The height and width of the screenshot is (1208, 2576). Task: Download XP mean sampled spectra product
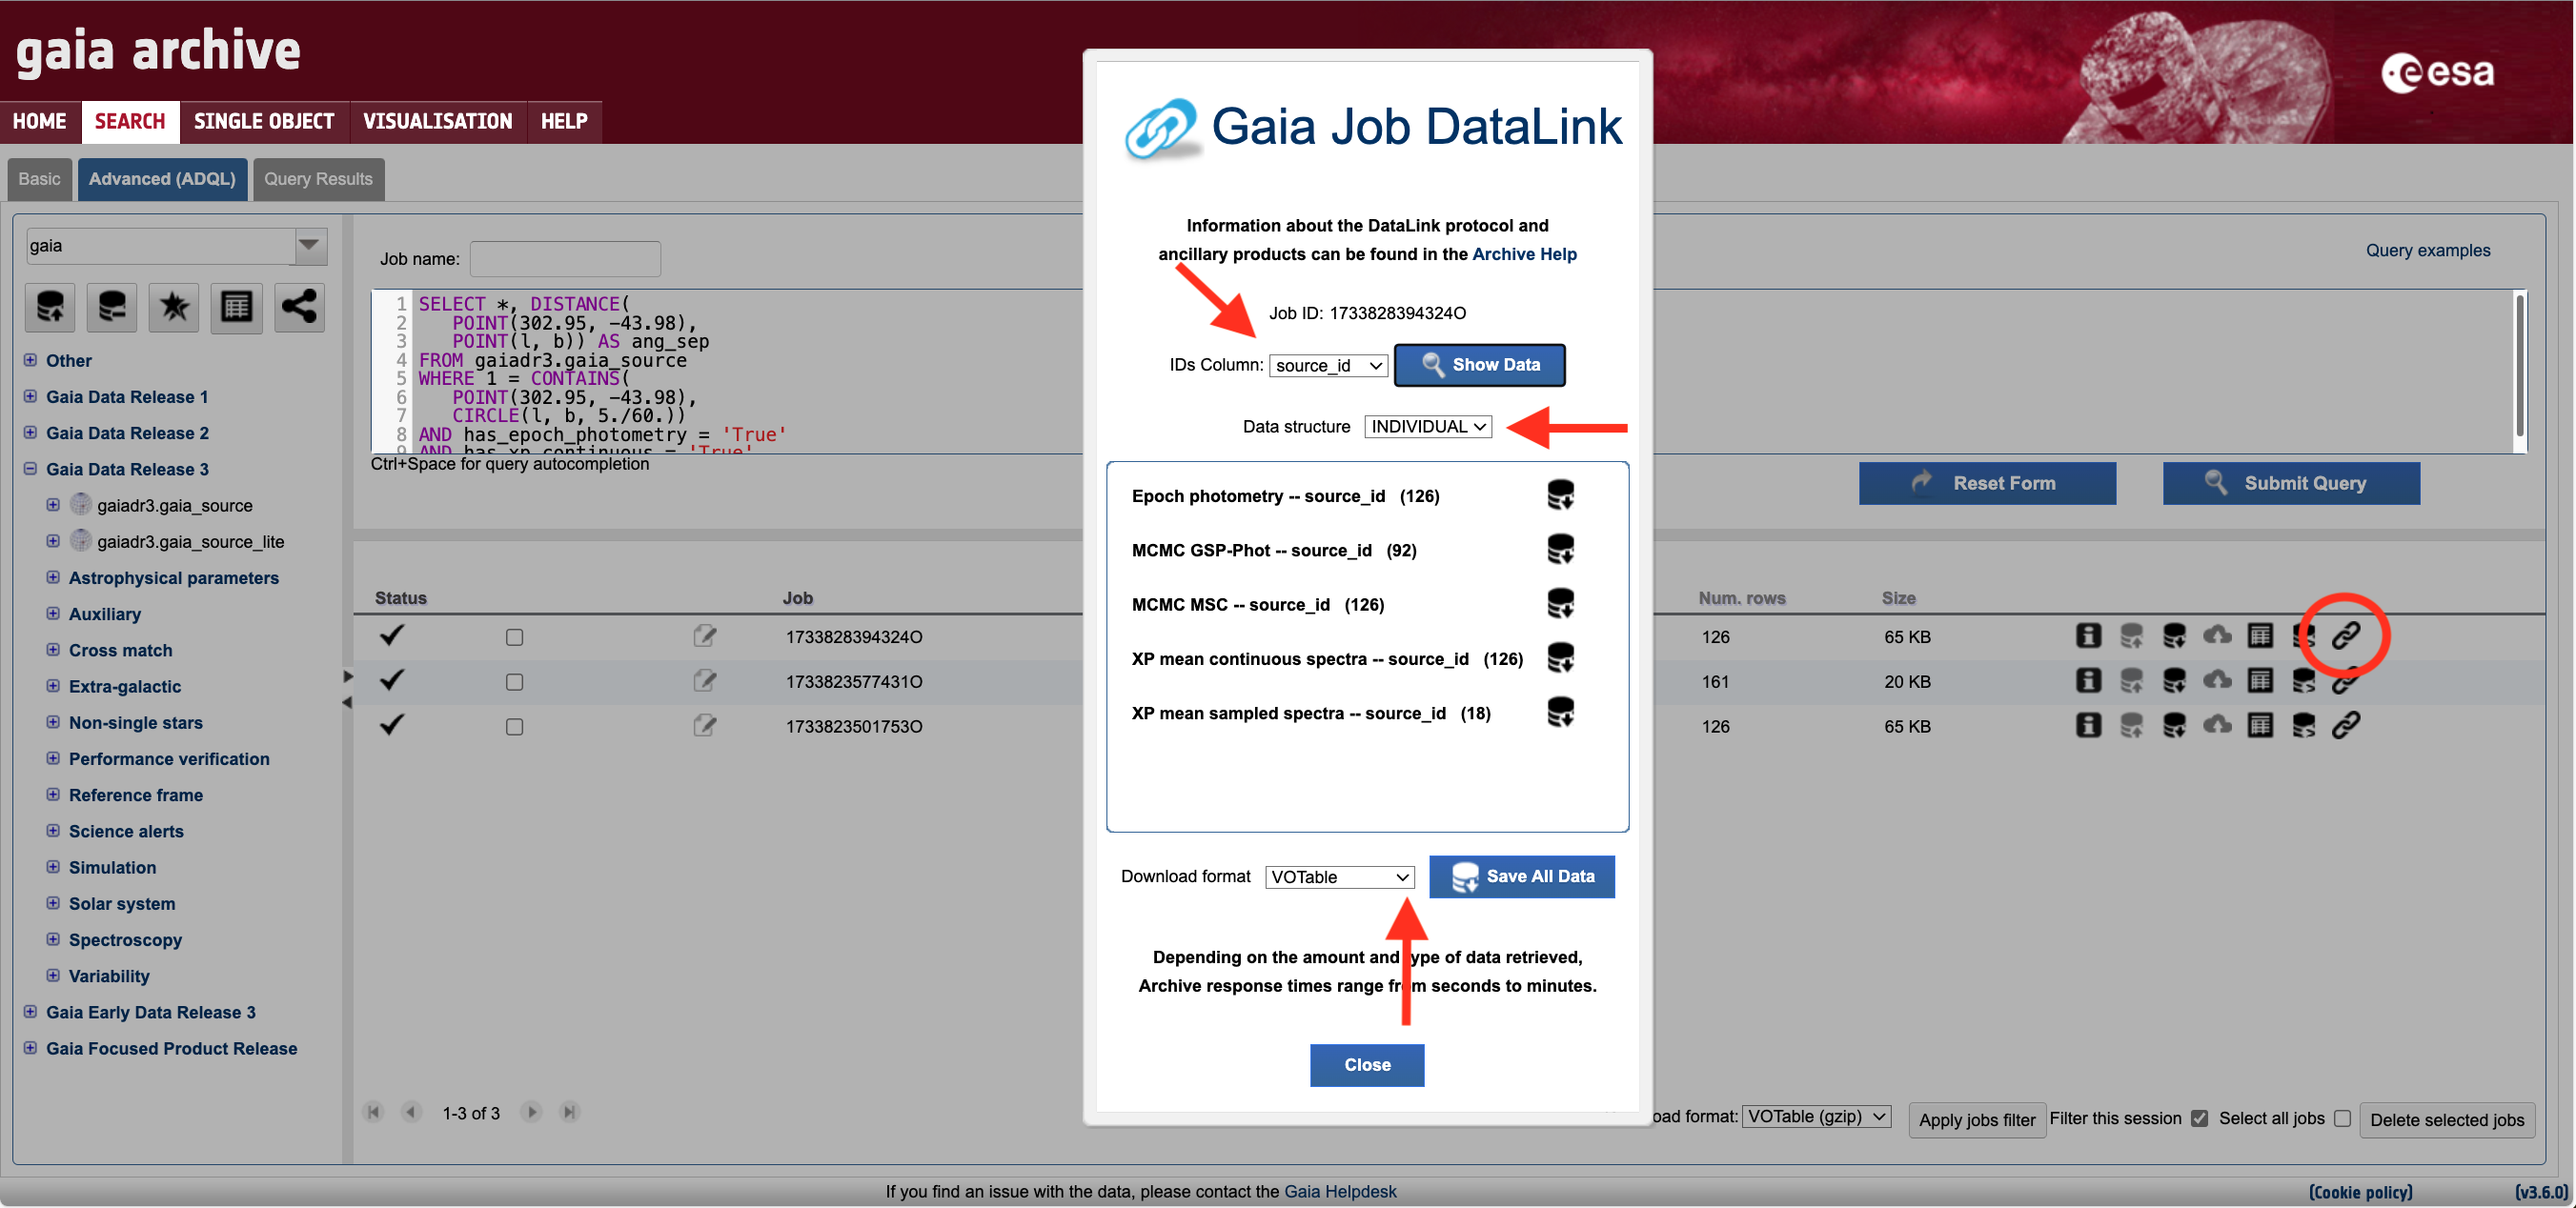pos(1560,712)
